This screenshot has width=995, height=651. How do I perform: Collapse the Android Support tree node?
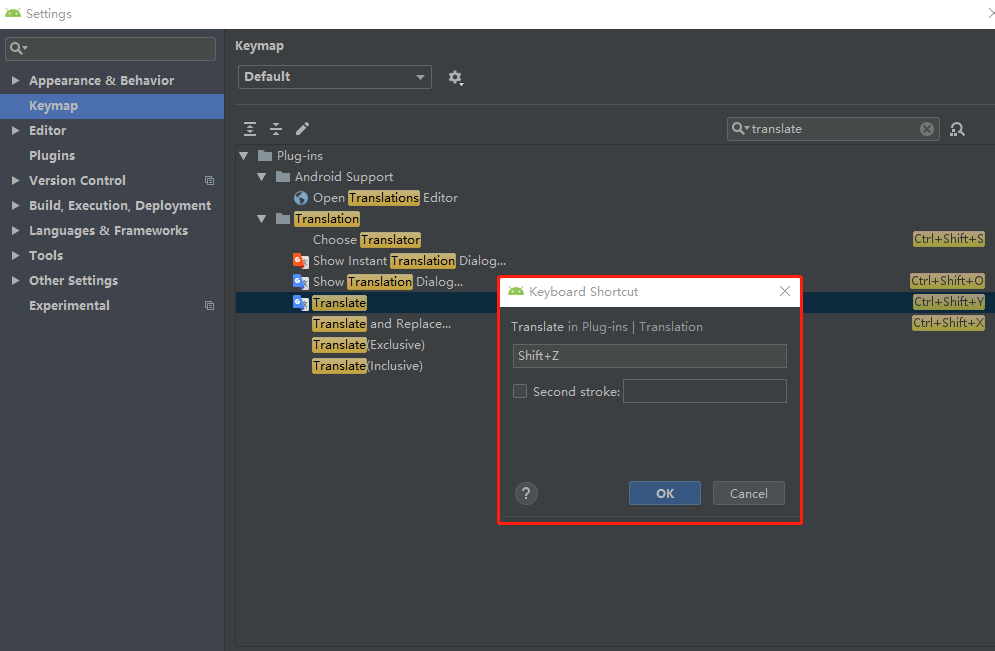point(261,176)
